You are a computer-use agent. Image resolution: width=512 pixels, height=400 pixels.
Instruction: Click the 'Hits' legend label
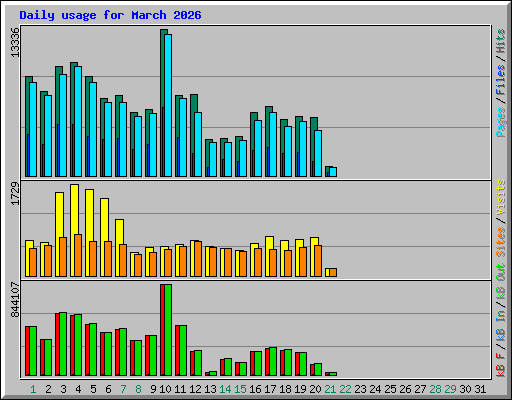click(x=501, y=41)
